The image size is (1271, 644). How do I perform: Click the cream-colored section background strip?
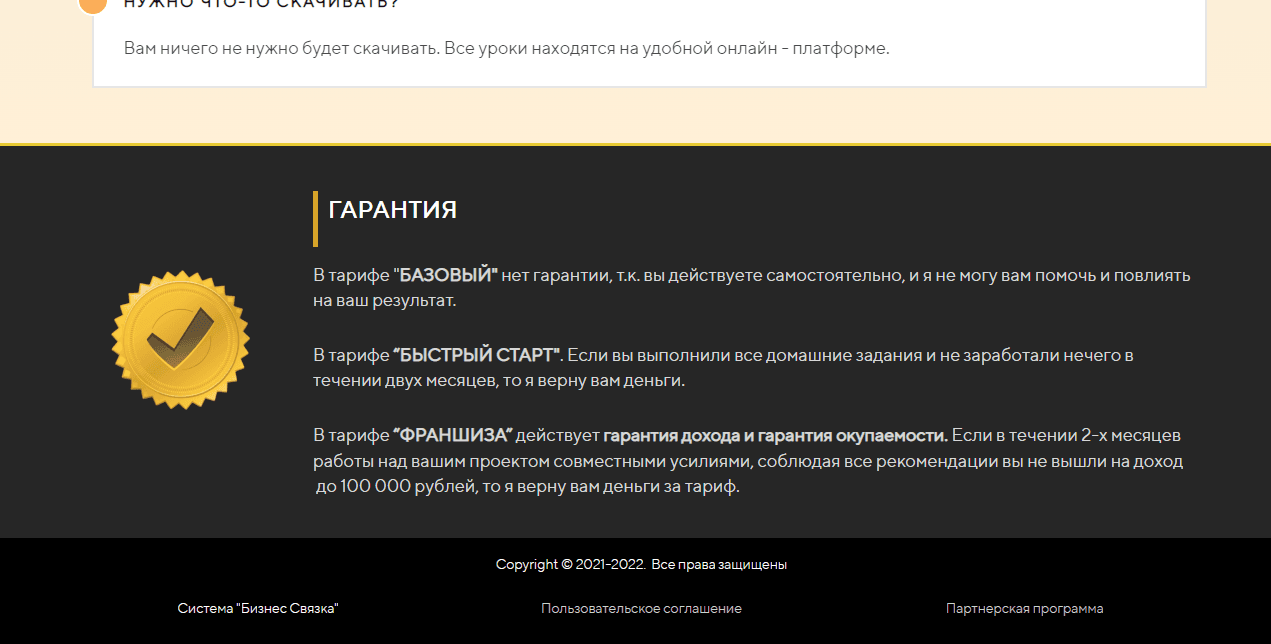click(x=636, y=115)
